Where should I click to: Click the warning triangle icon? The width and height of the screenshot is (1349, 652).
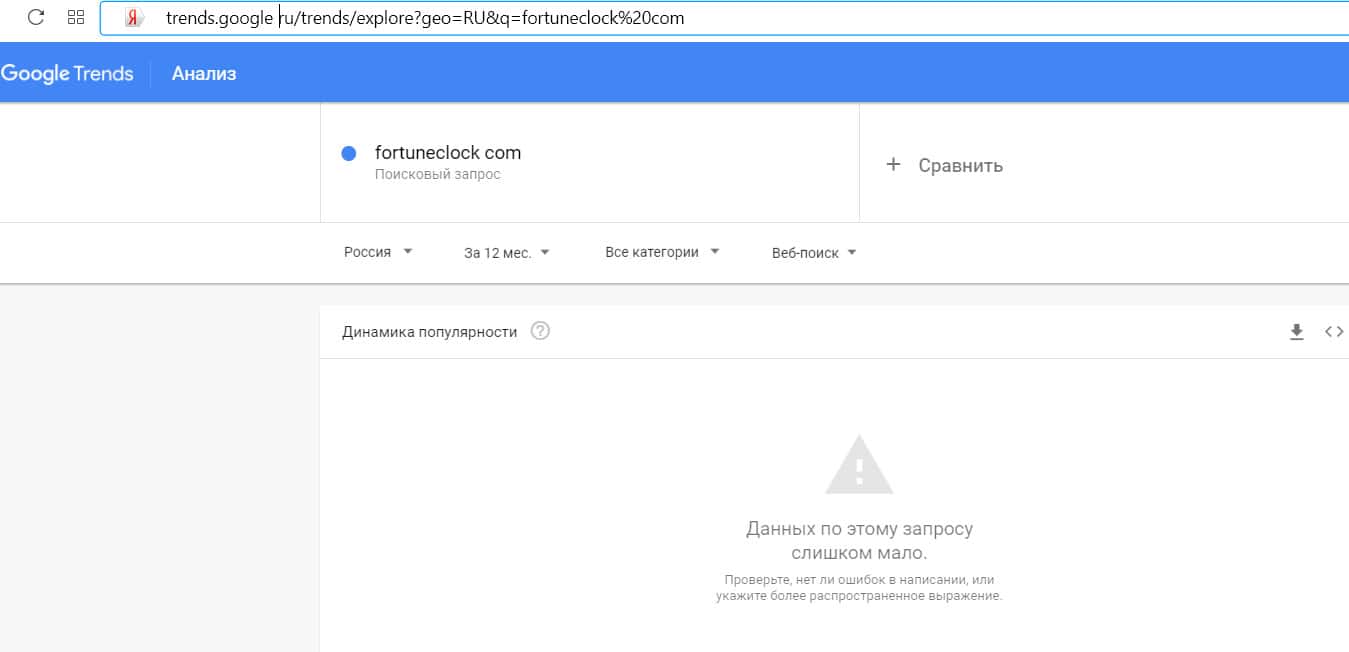click(858, 465)
